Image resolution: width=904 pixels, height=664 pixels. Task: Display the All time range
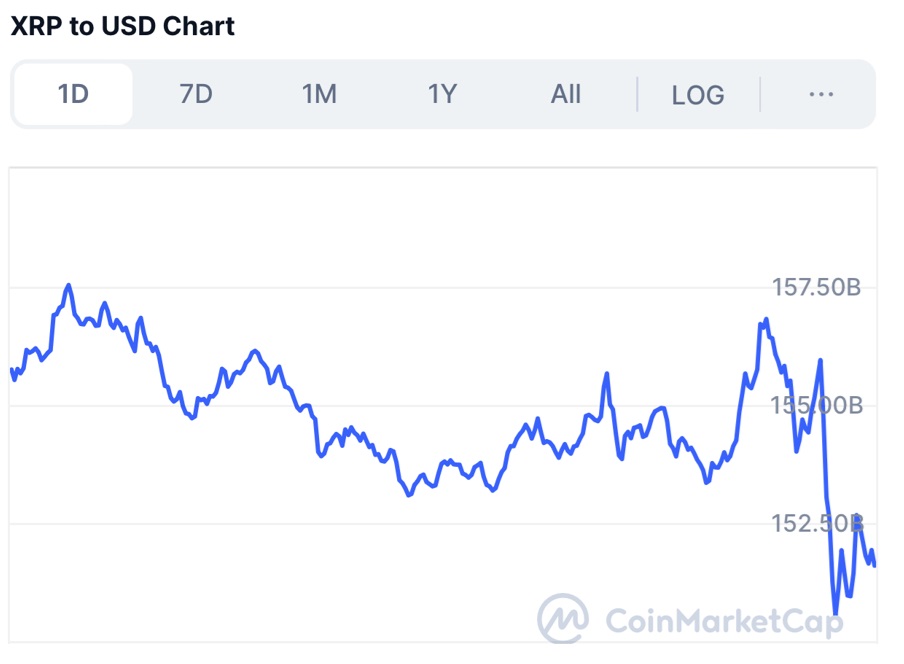tap(566, 94)
